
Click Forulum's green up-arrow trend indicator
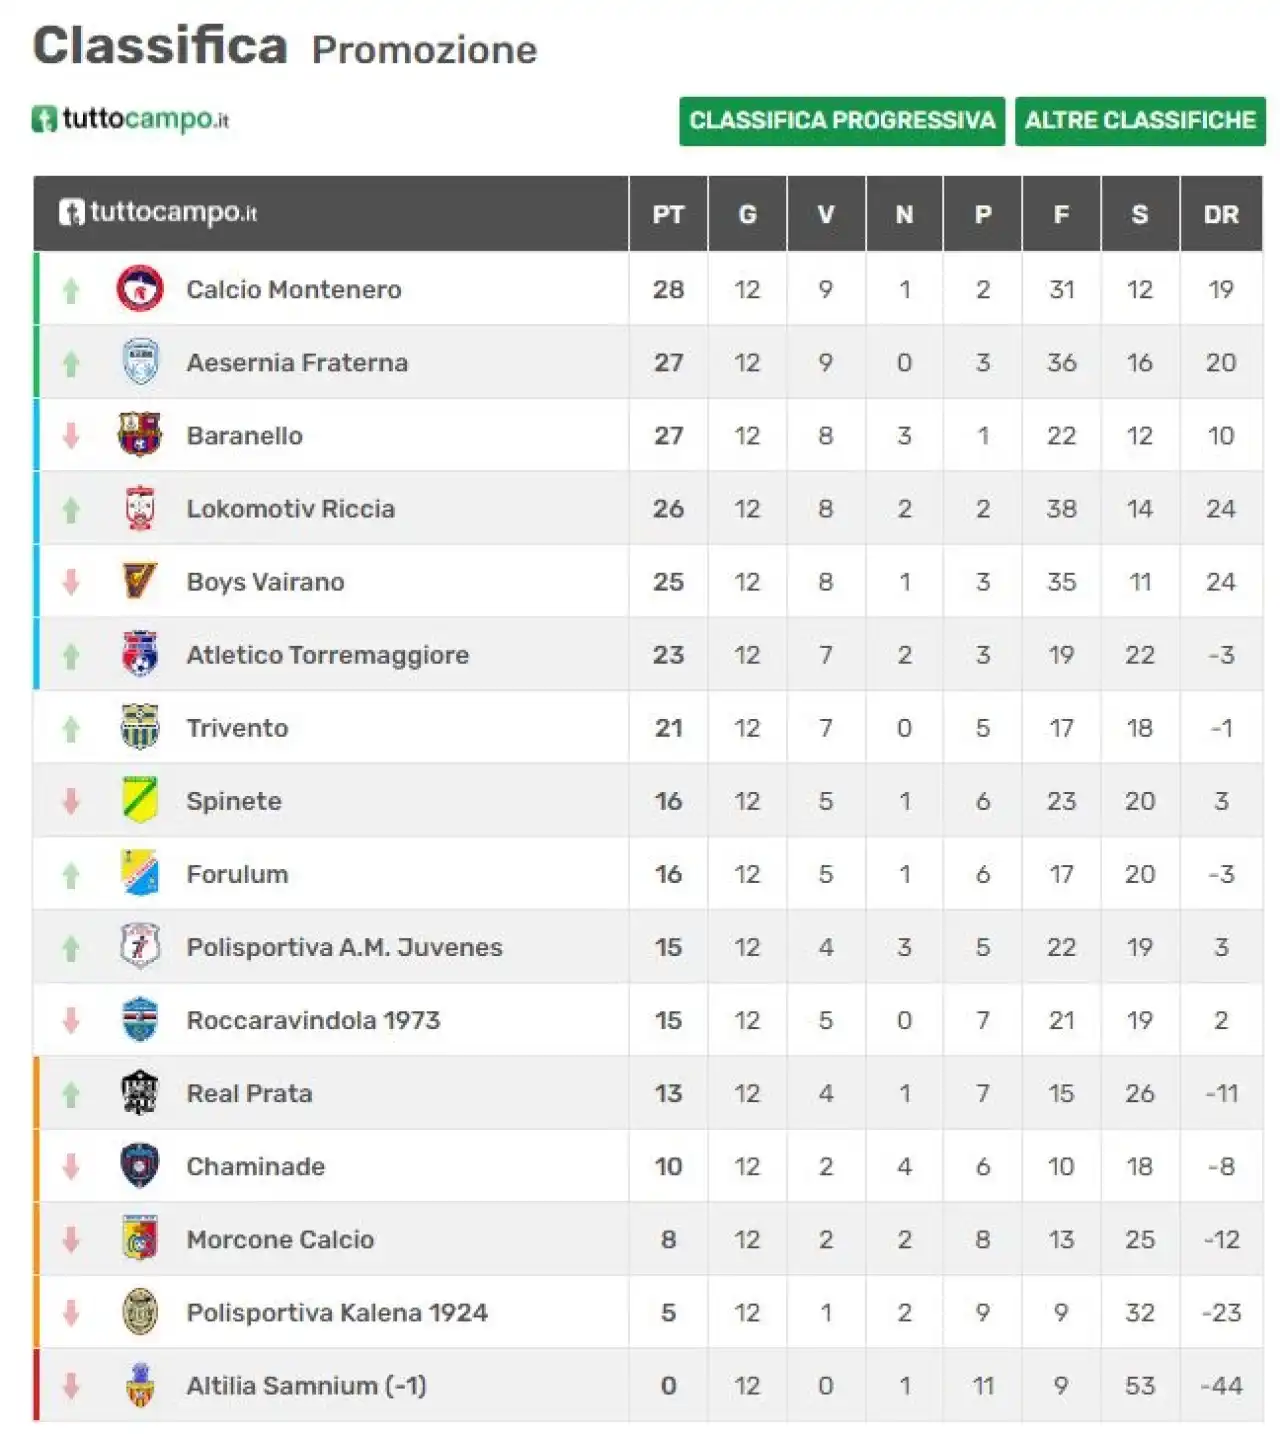coord(71,875)
